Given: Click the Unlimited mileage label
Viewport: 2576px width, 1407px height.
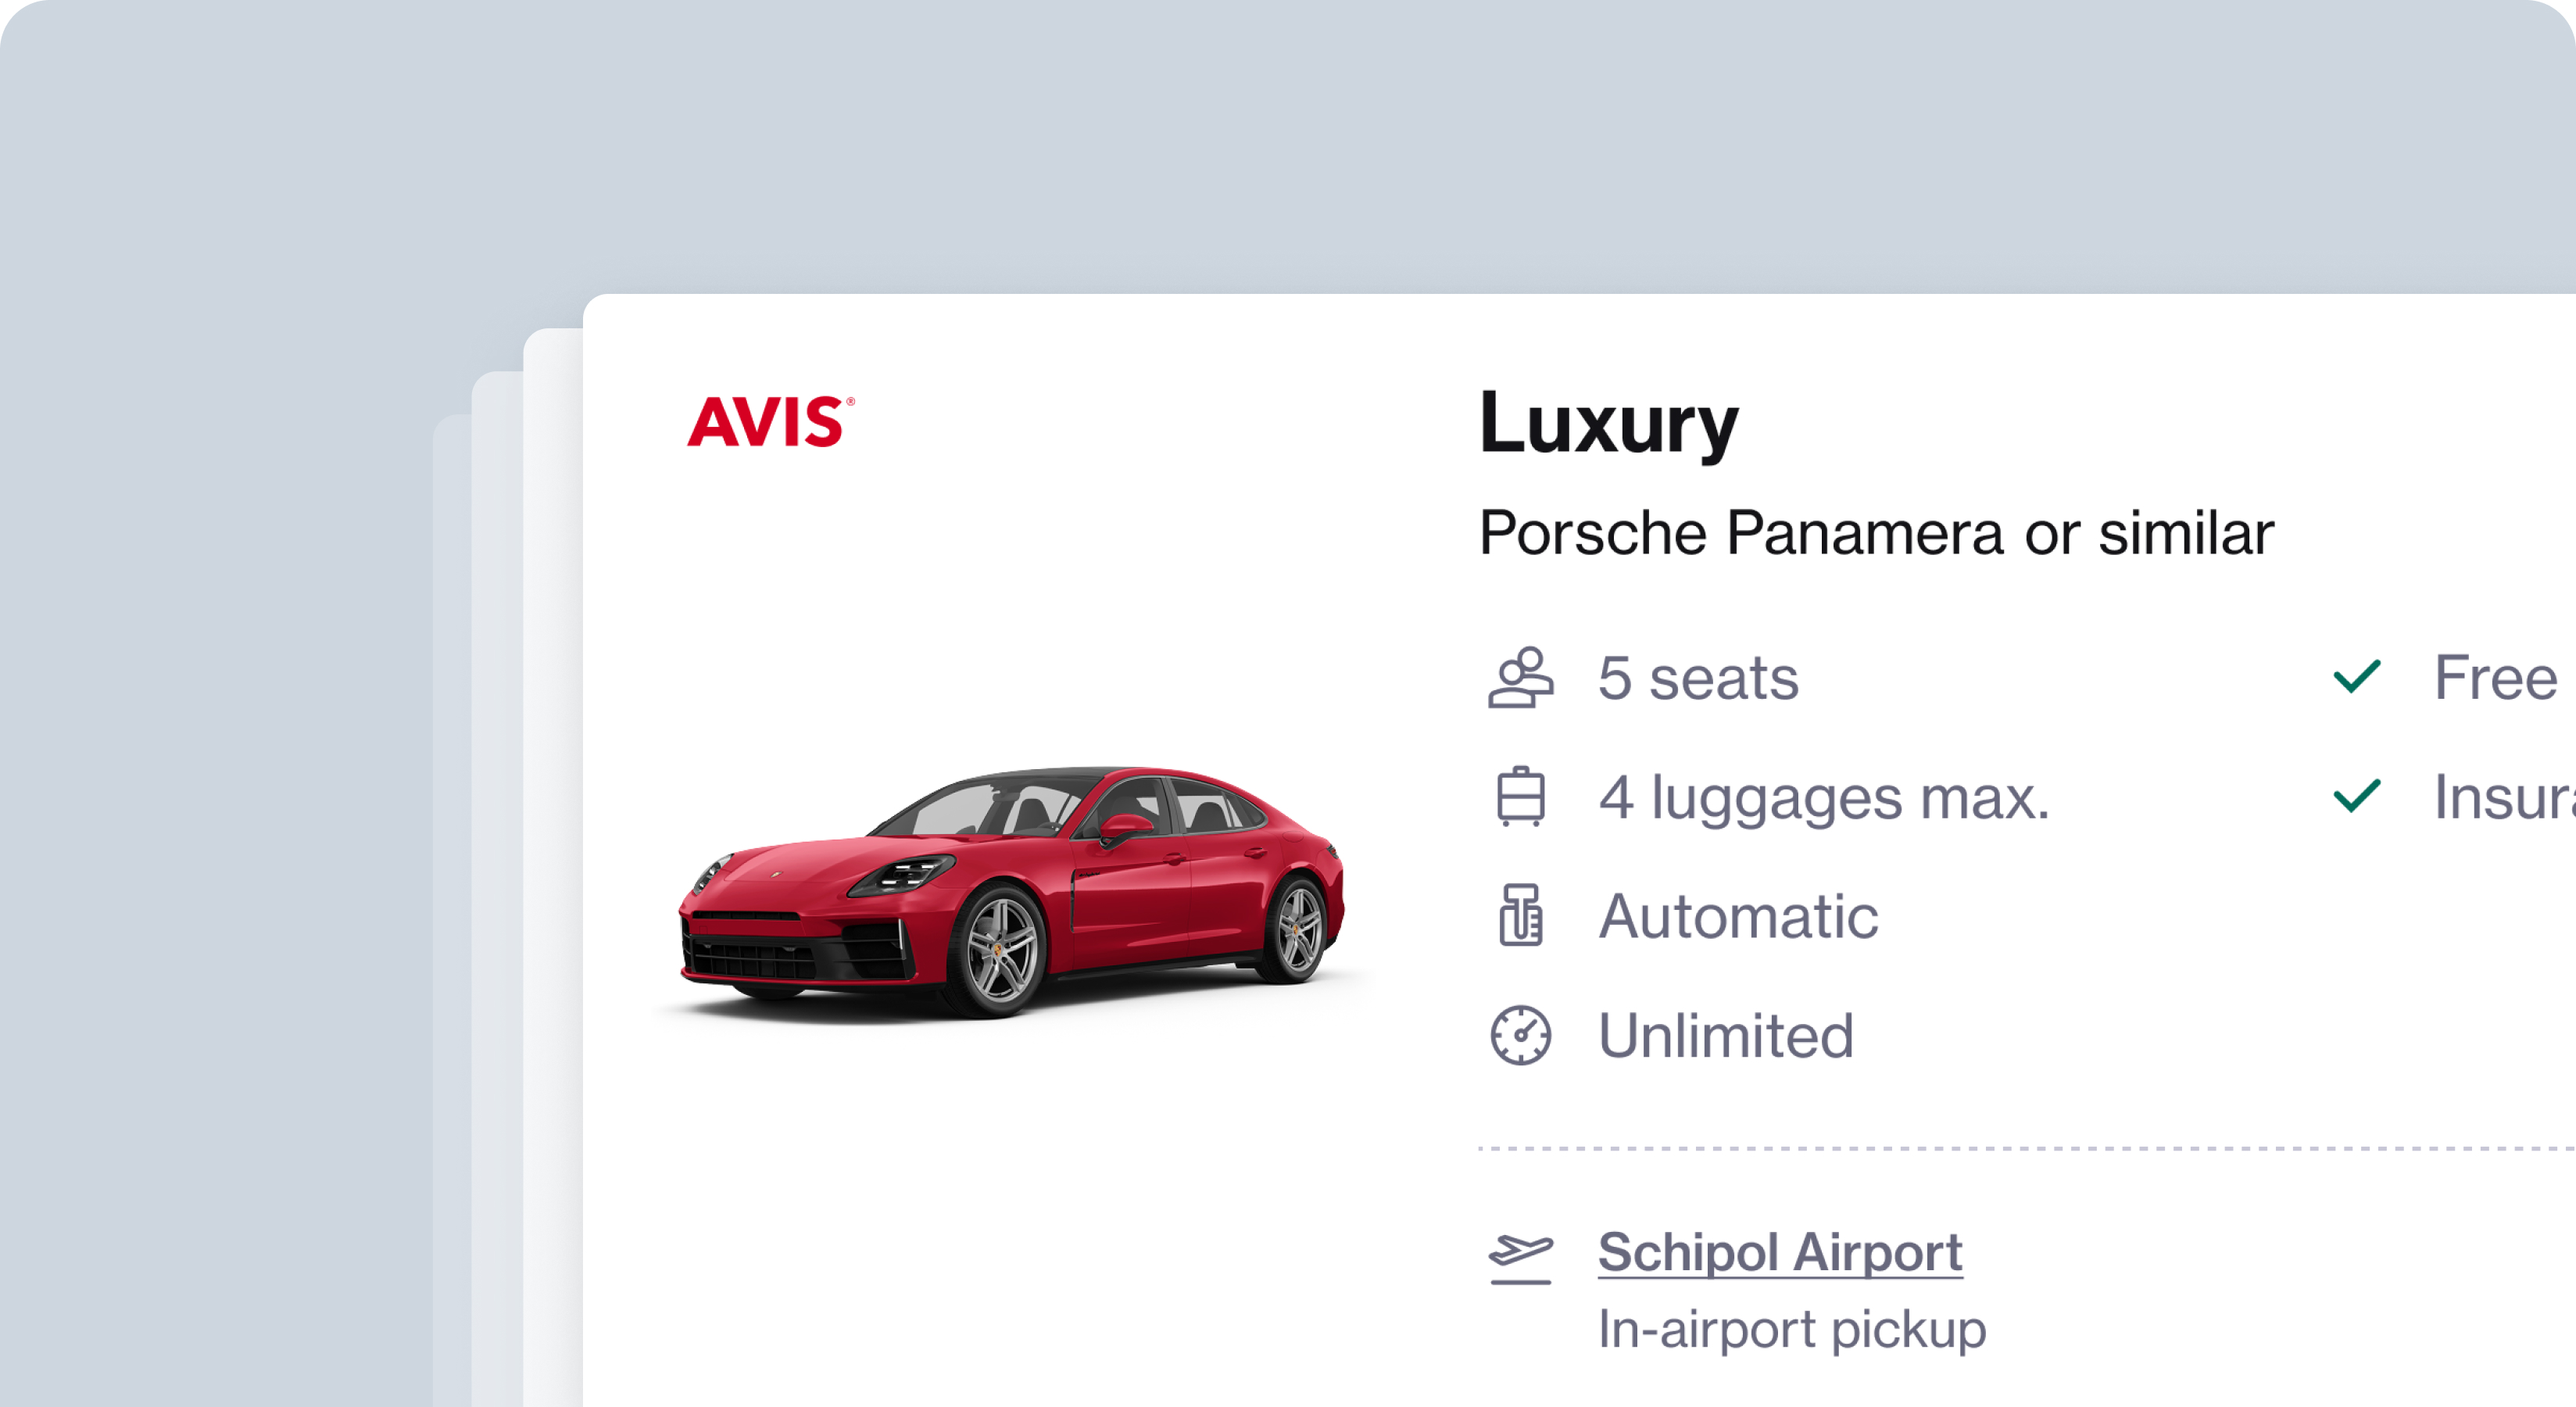Looking at the screenshot, I should (1726, 1035).
